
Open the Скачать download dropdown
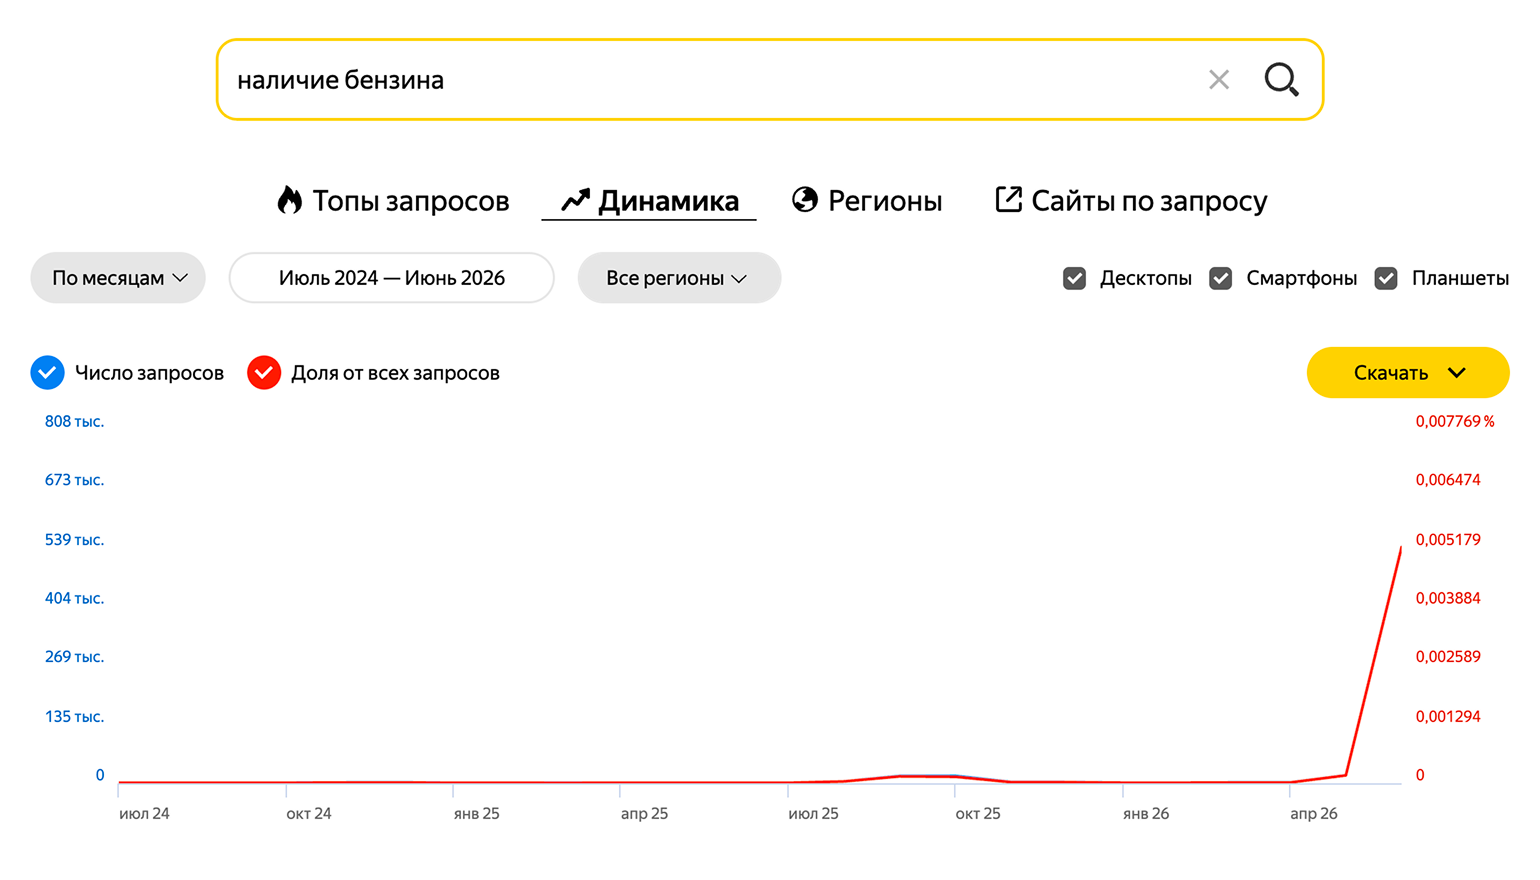(1408, 372)
